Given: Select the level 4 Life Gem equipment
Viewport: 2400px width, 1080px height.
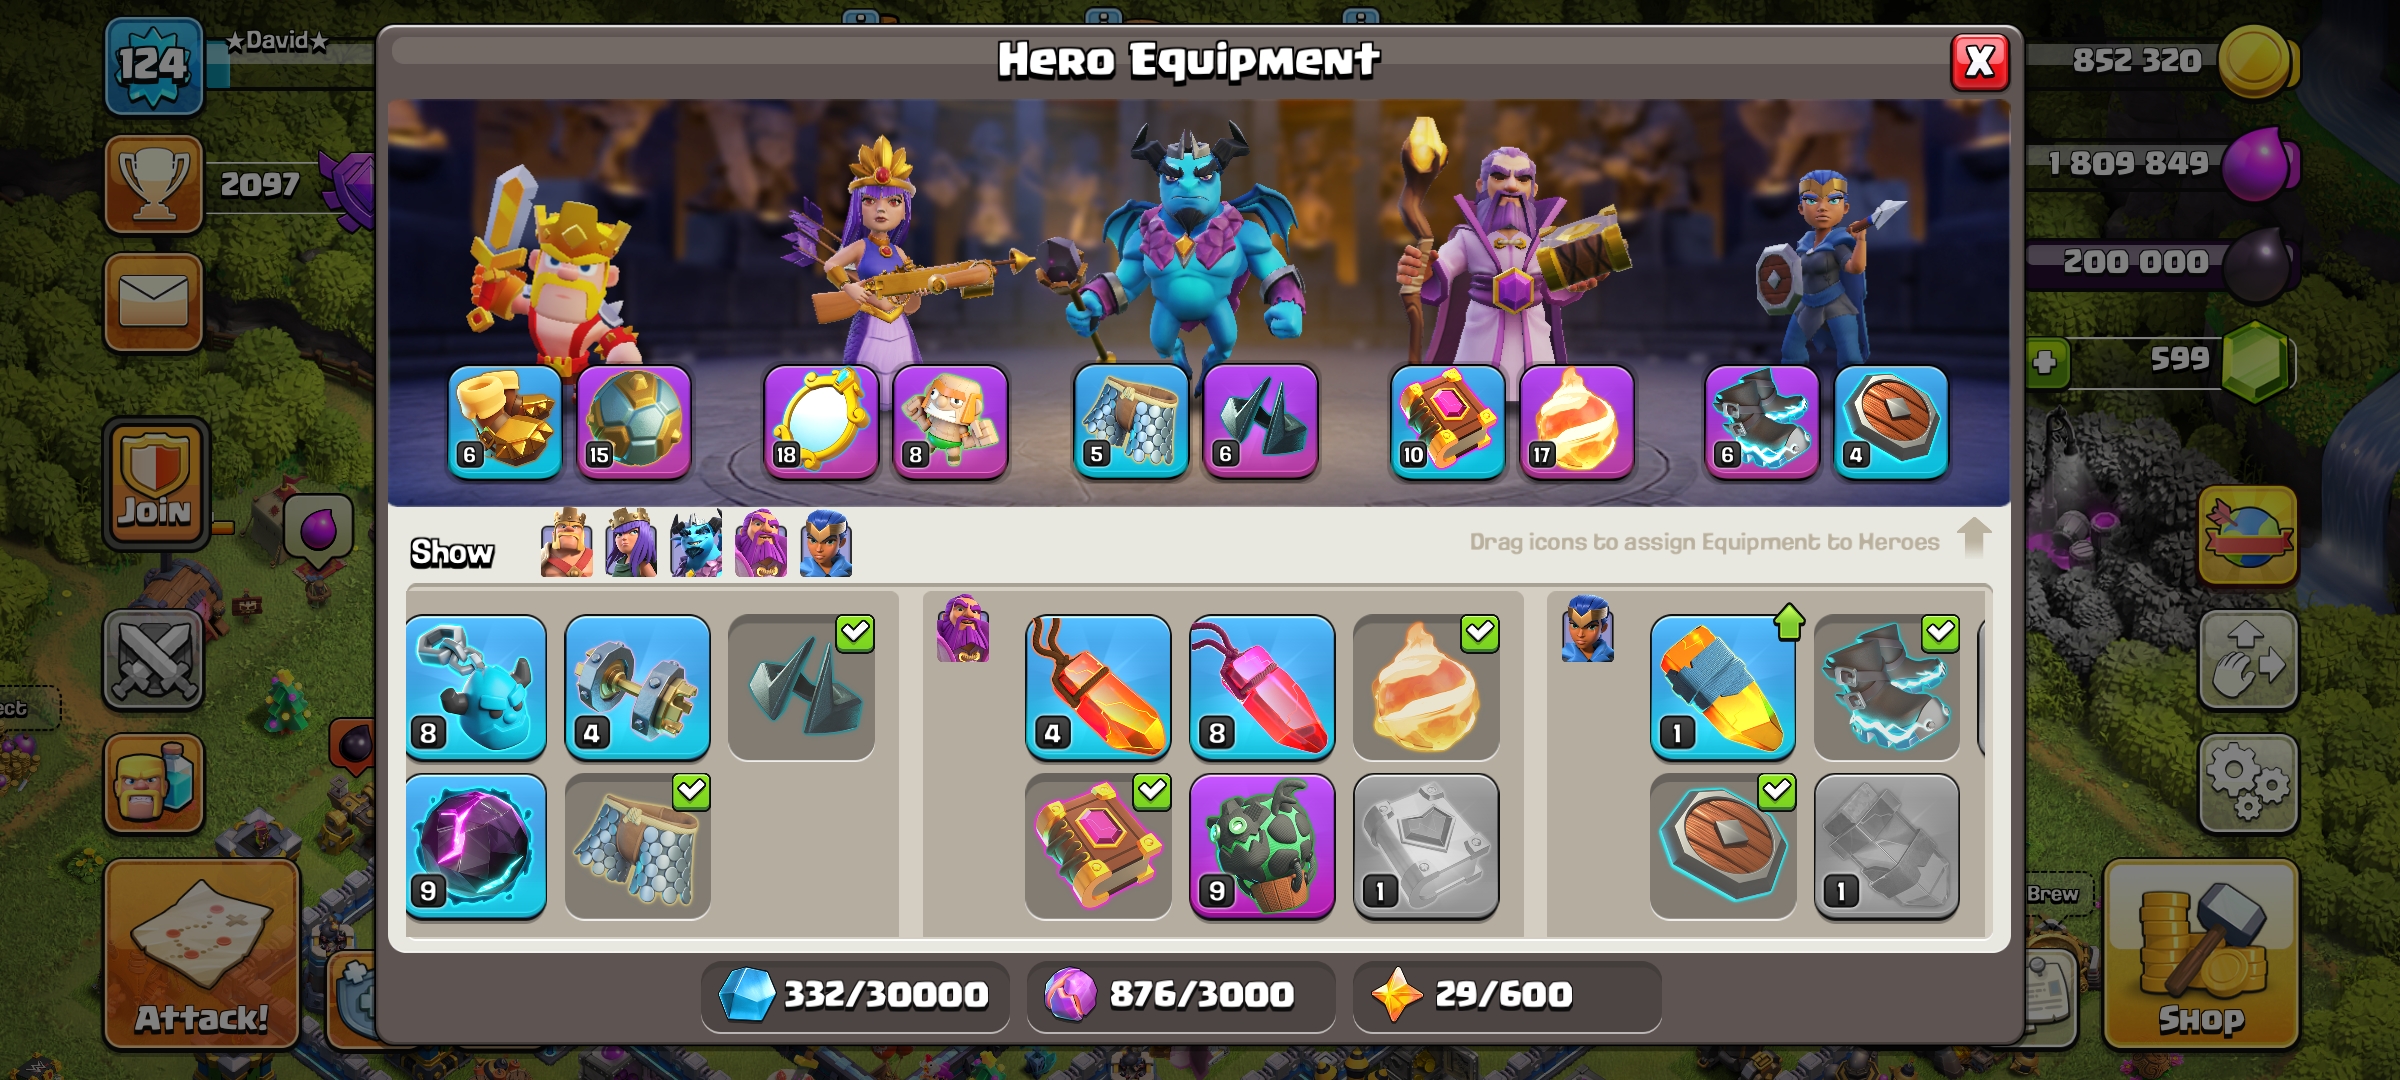Looking at the screenshot, I should click(x=1098, y=688).
